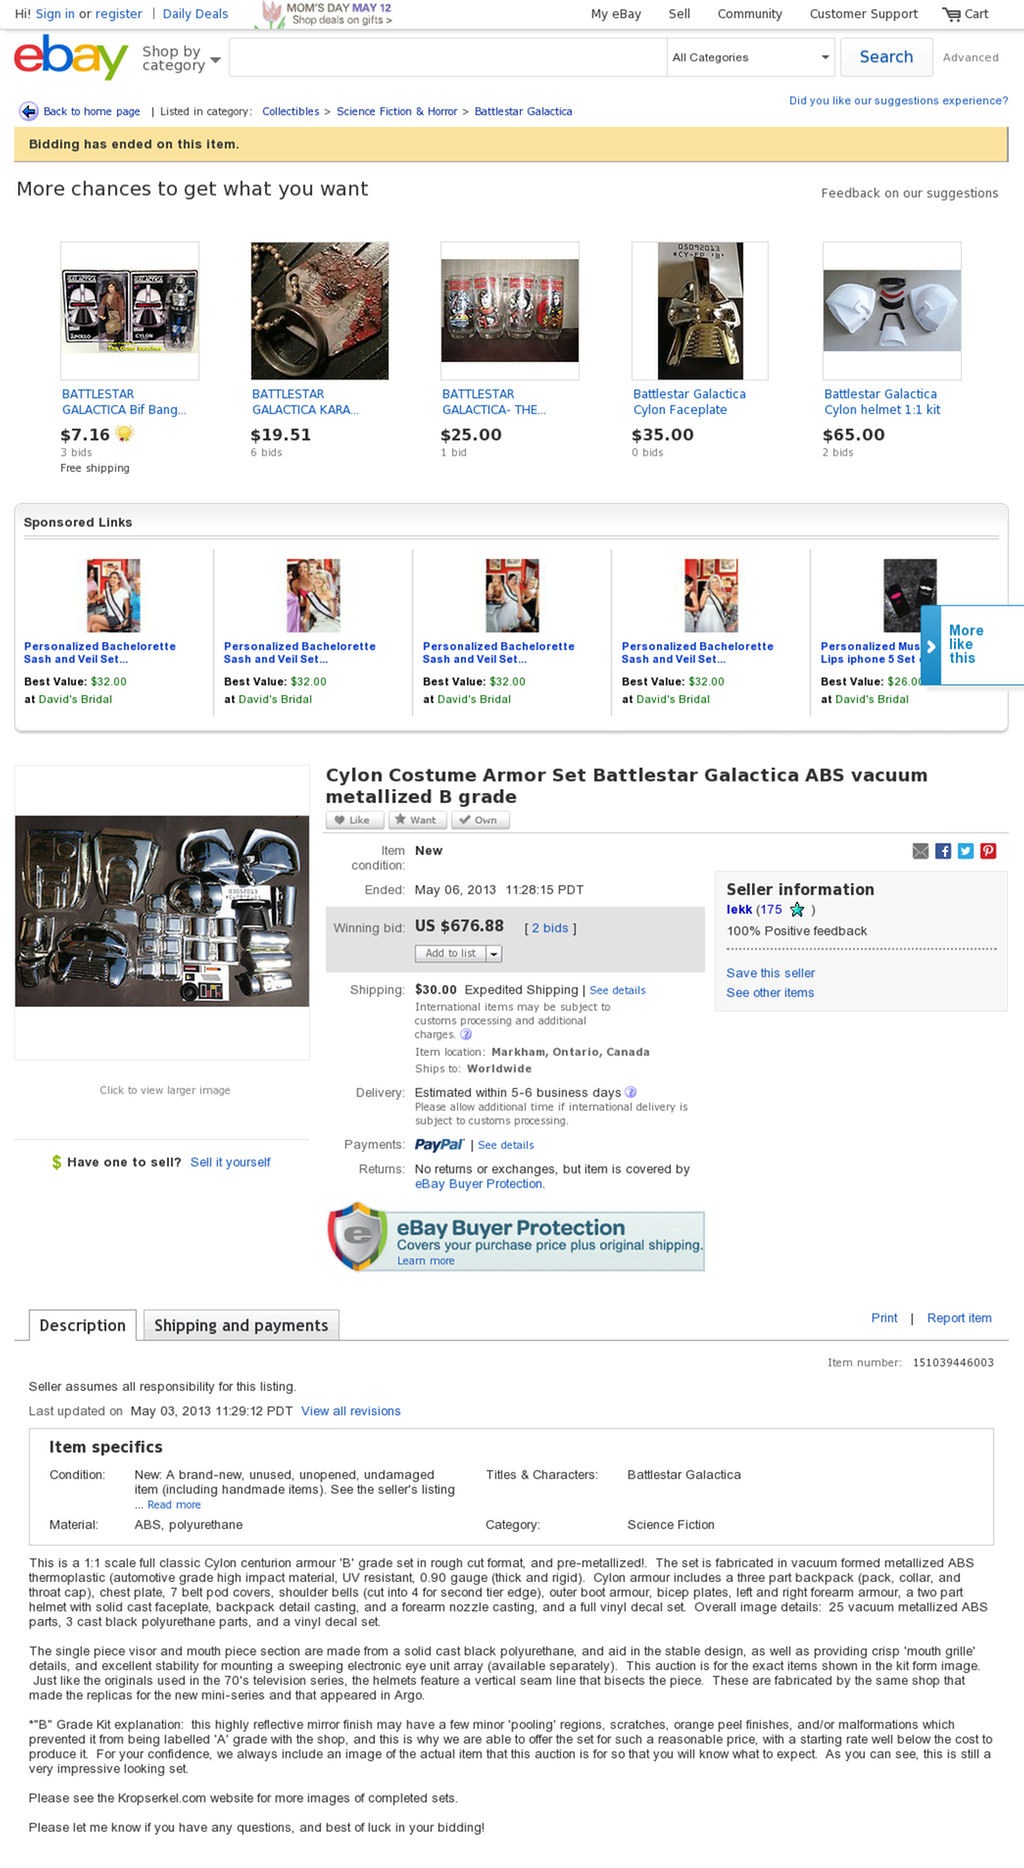The height and width of the screenshot is (1868, 1024).
Task: Show More like this sponsored links
Action: coord(970,645)
